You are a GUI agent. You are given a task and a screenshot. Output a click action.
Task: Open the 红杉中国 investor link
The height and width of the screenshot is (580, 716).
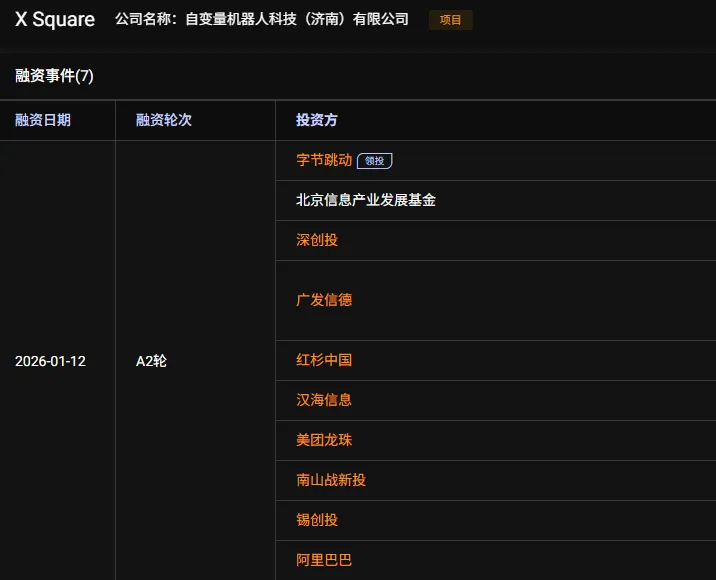tap(324, 360)
